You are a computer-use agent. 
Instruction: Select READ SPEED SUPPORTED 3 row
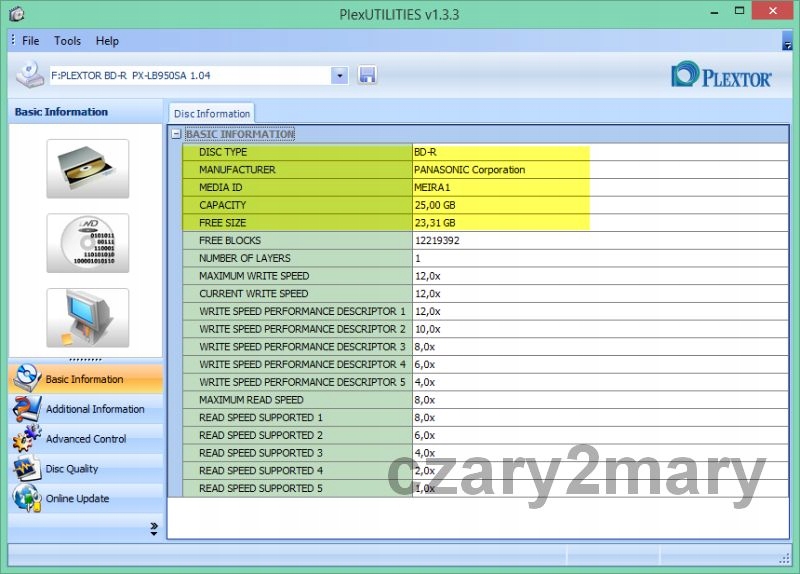(485, 453)
